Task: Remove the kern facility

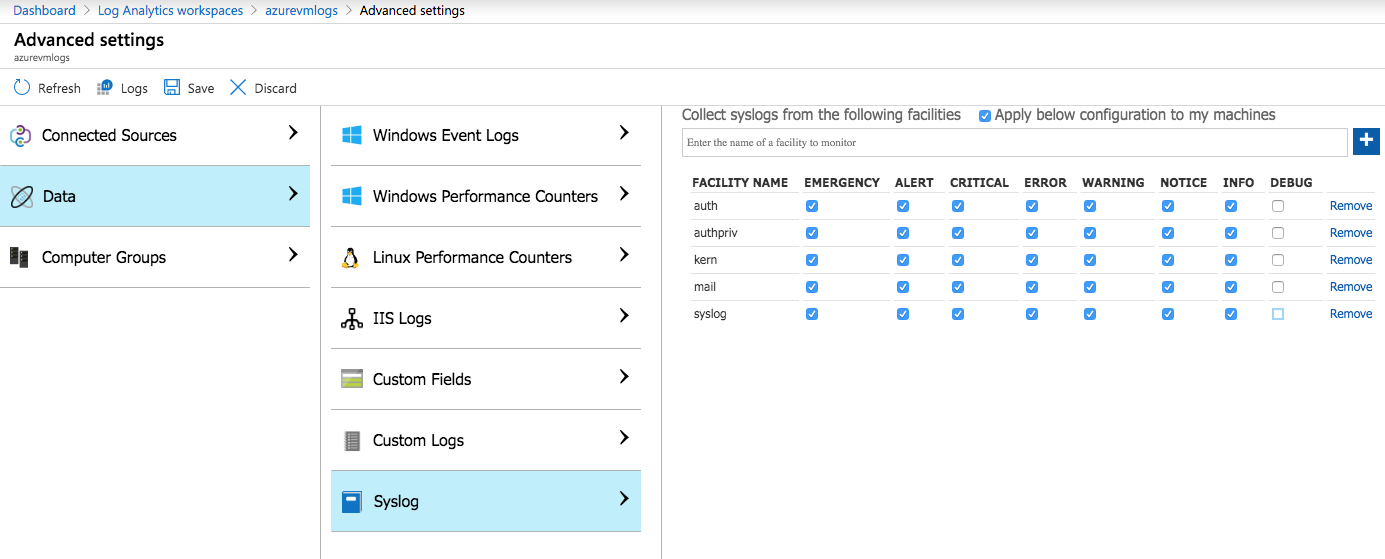Action: (x=1351, y=260)
